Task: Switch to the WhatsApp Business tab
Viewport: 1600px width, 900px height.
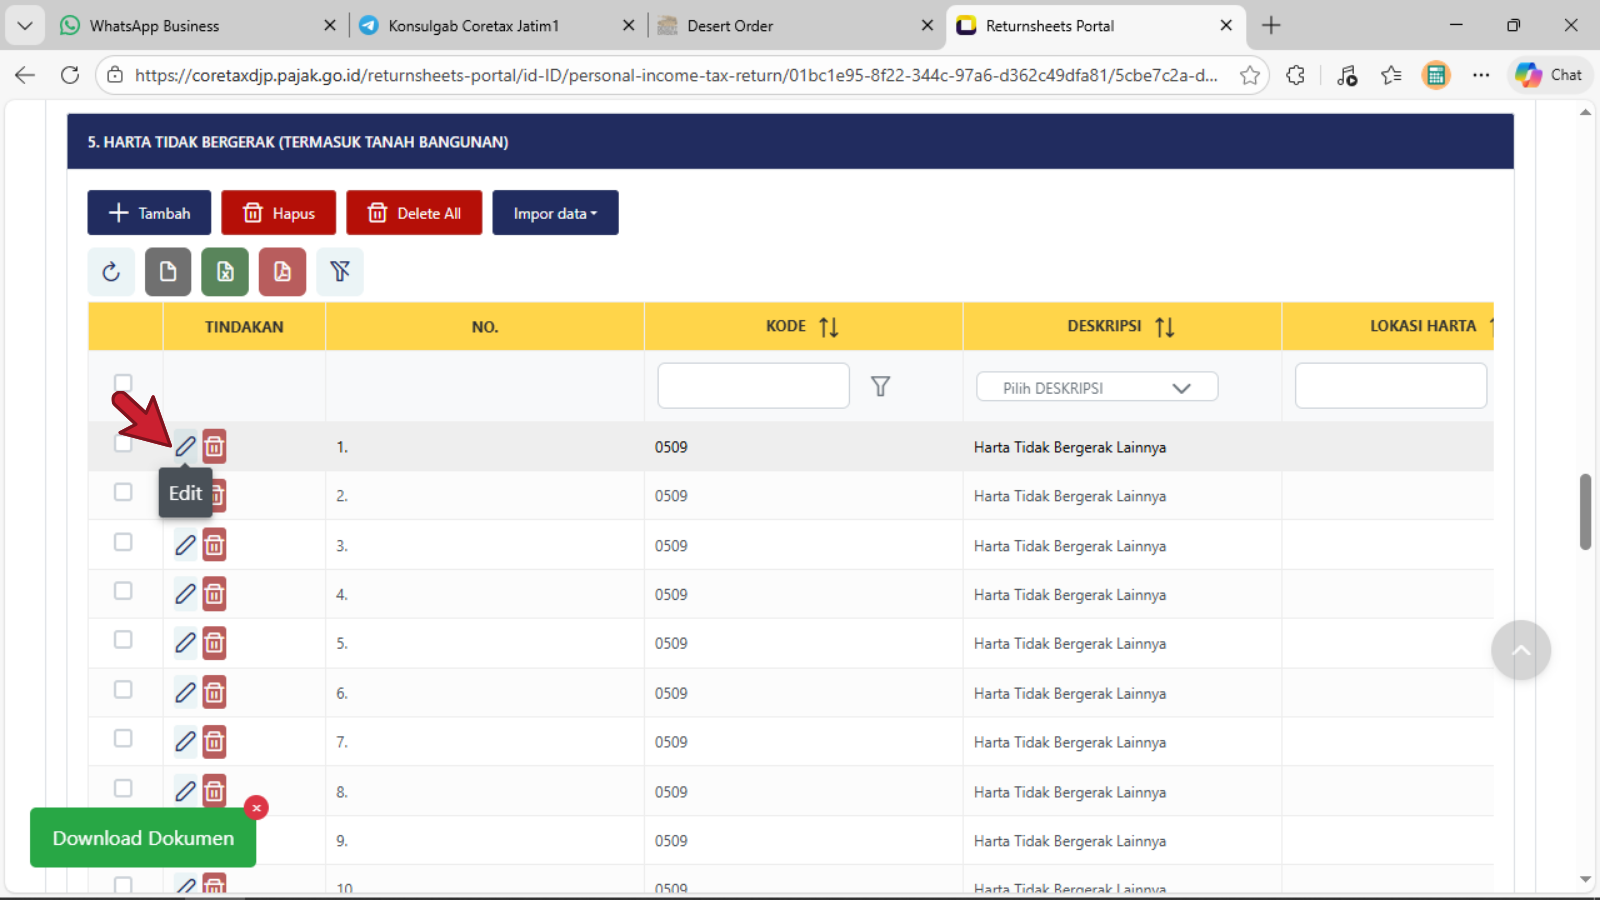Action: pos(155,26)
